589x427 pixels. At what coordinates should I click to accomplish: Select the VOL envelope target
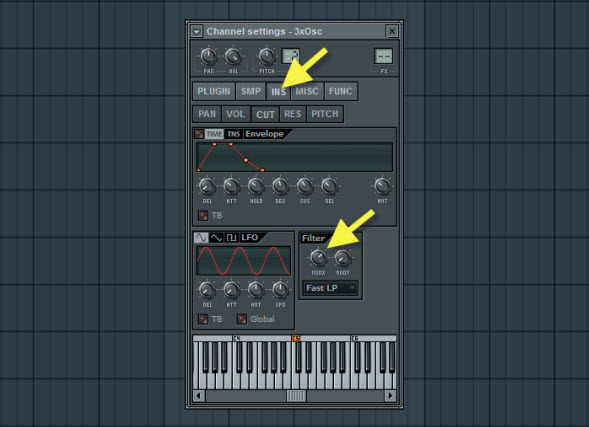click(236, 114)
